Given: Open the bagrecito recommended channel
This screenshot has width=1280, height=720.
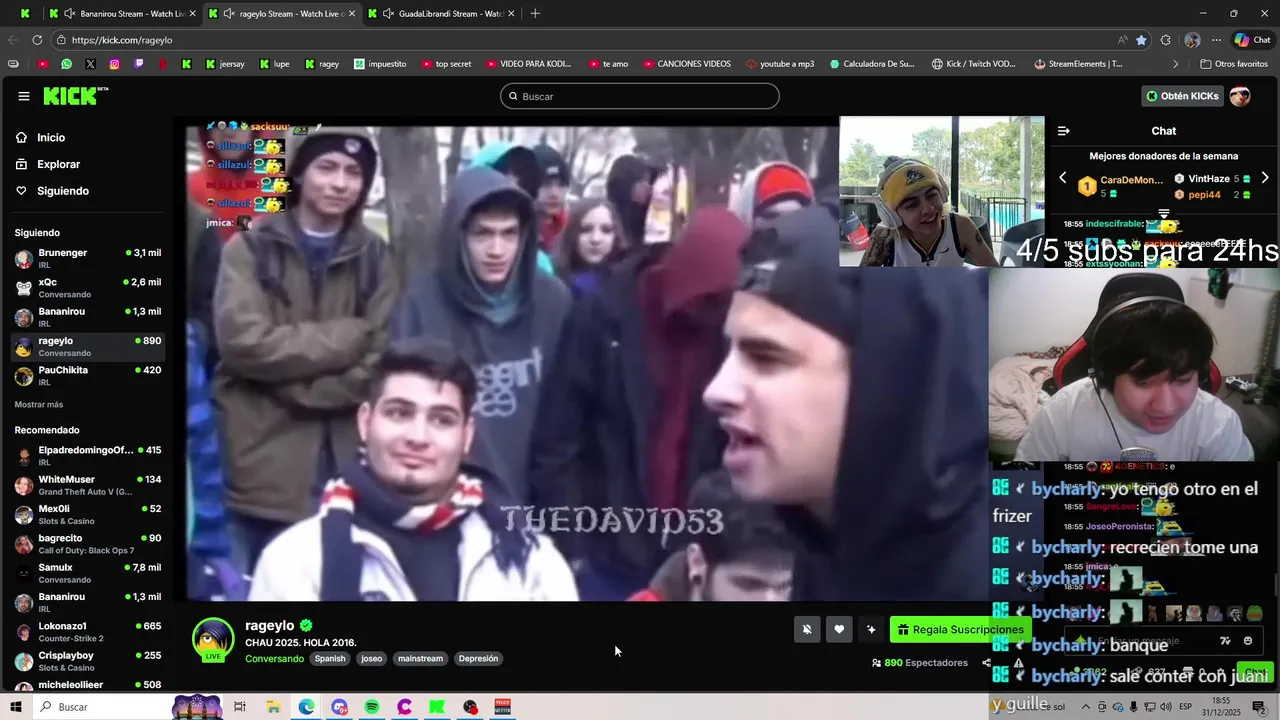Looking at the screenshot, I should click(x=88, y=544).
